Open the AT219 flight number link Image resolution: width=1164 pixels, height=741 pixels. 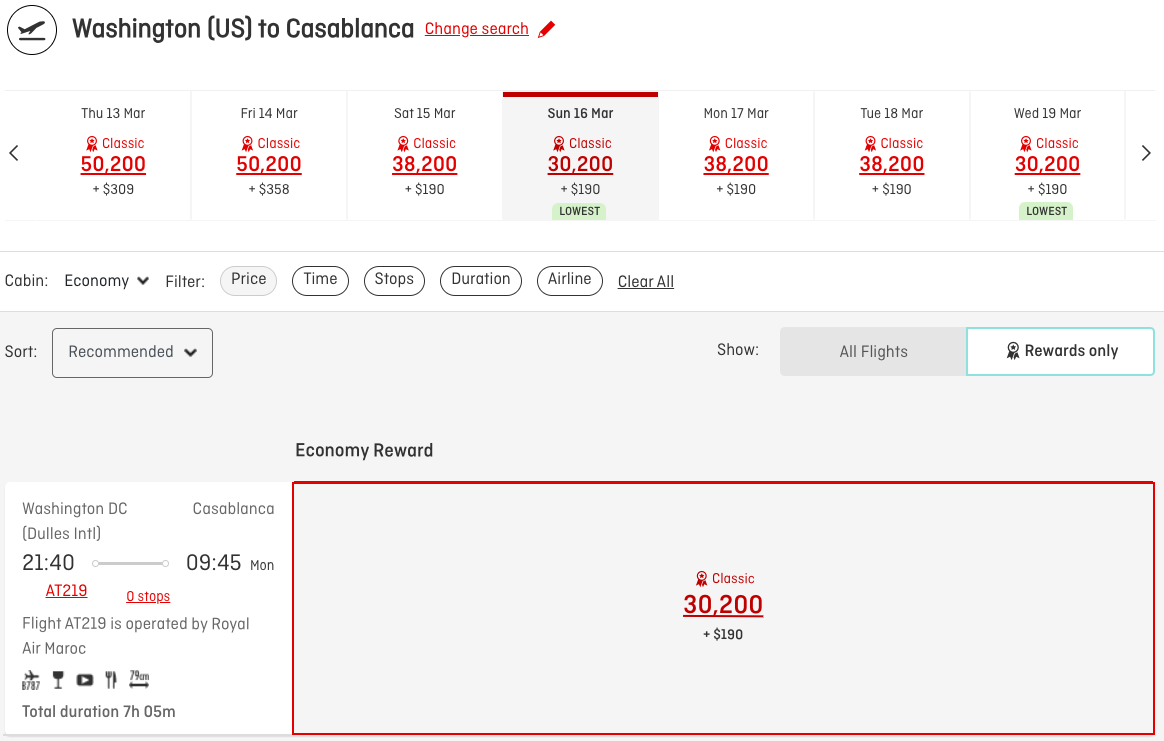coord(66,590)
